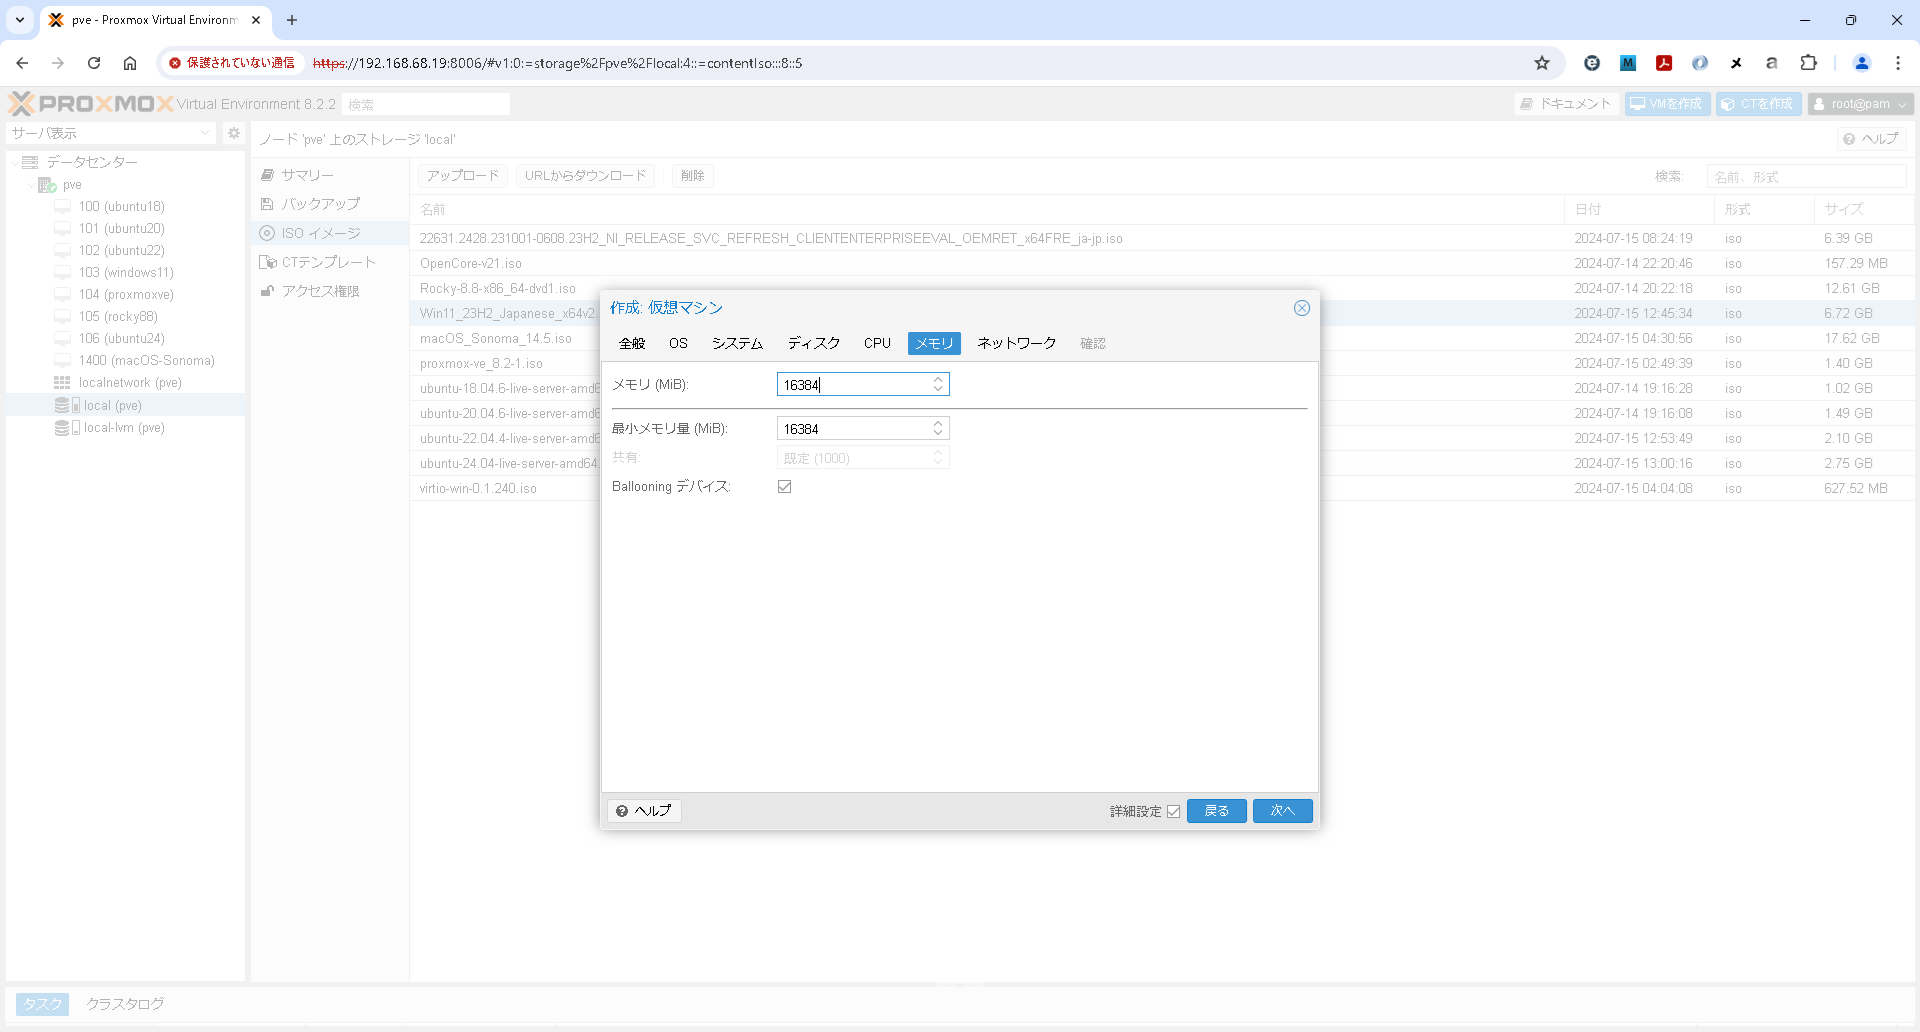Click the 次へ button

pyautogui.click(x=1282, y=811)
